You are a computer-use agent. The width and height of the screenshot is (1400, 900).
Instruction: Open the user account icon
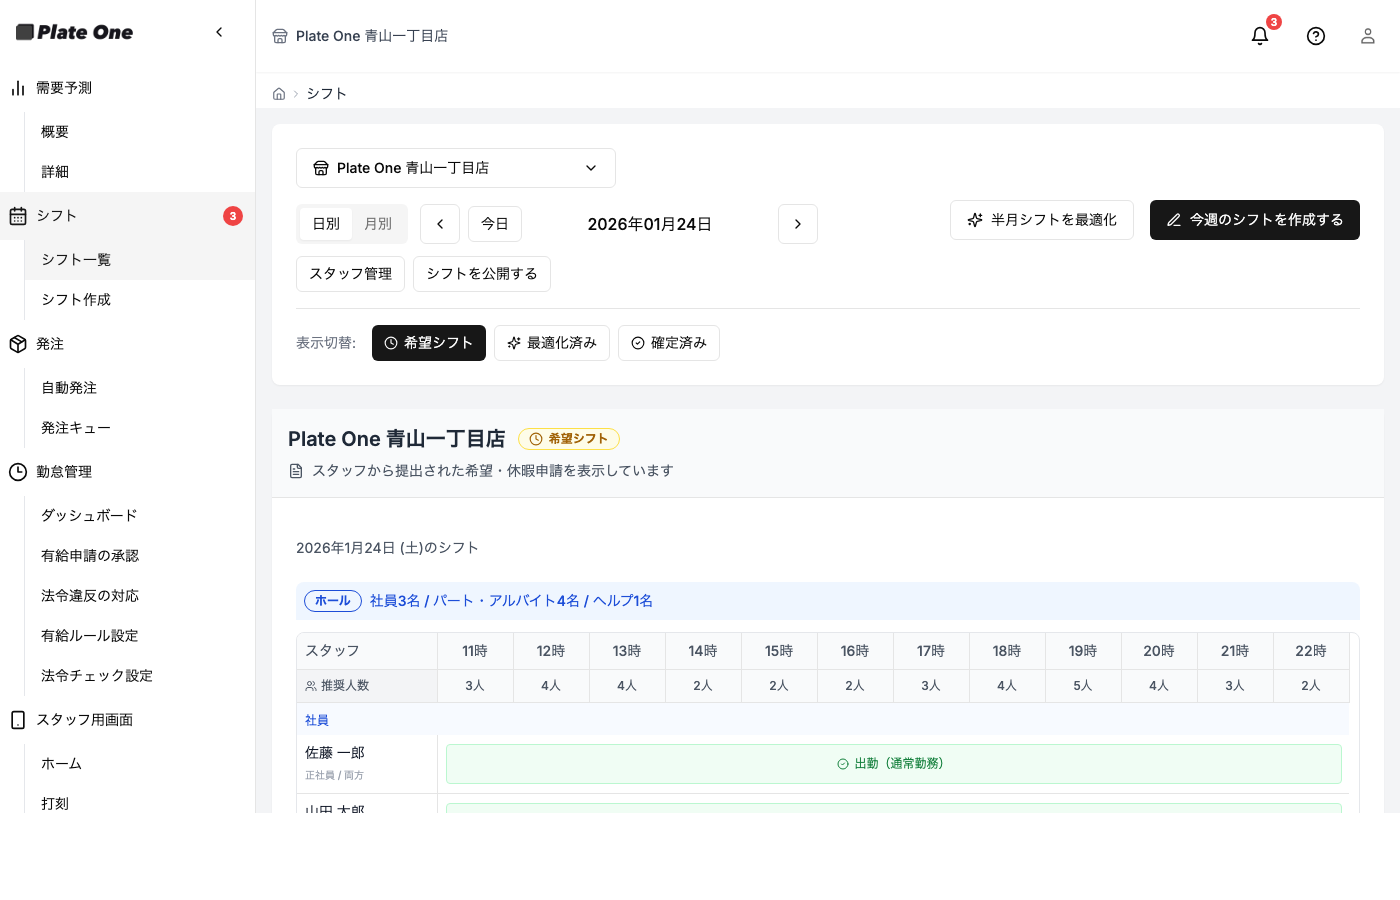tap(1368, 36)
